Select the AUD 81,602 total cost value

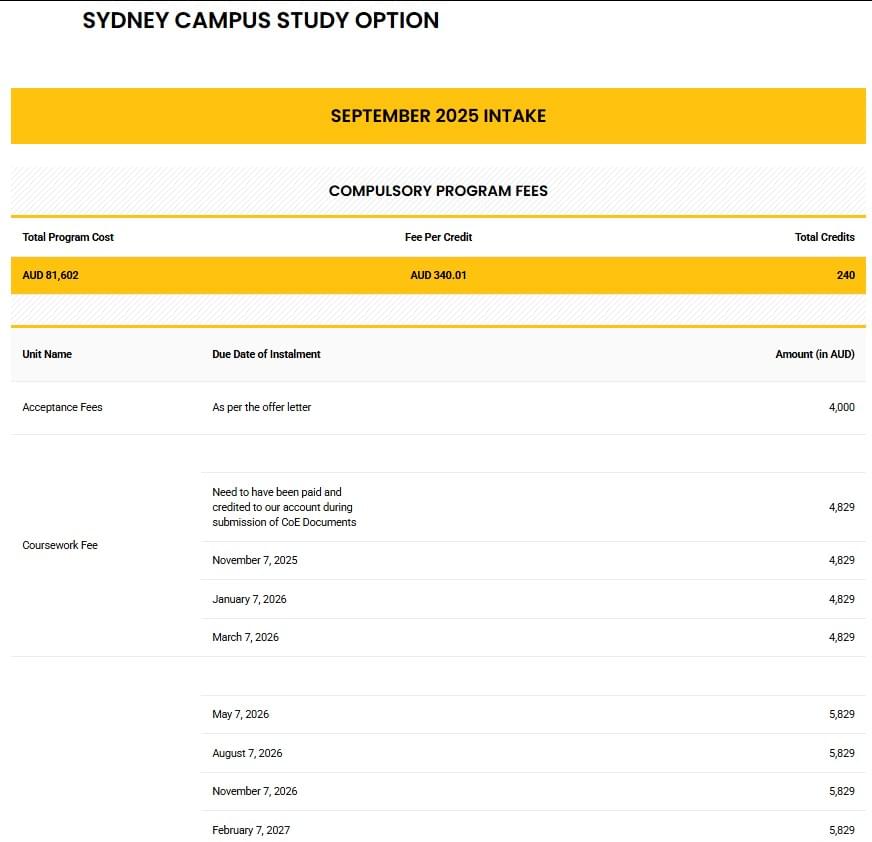coord(50,275)
